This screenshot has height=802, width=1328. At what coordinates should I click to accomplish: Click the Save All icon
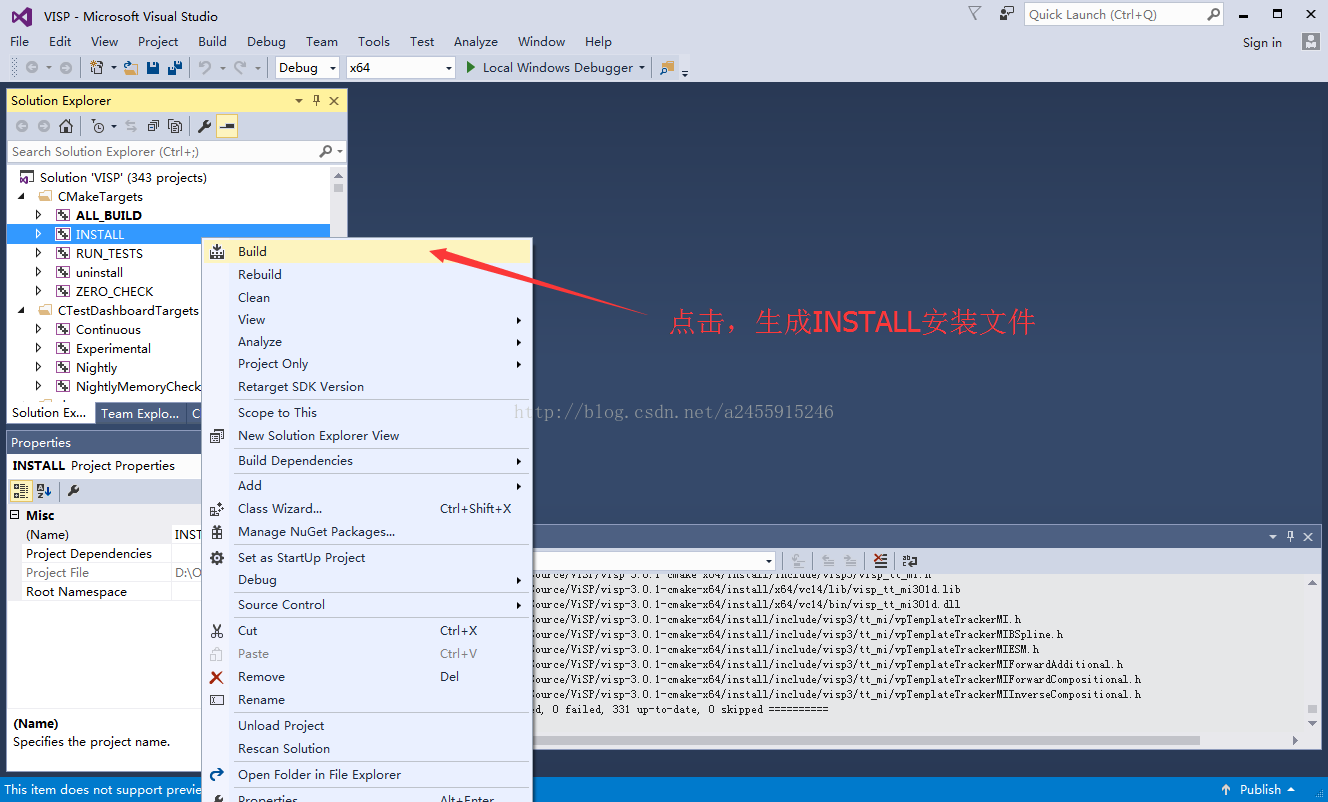point(175,68)
